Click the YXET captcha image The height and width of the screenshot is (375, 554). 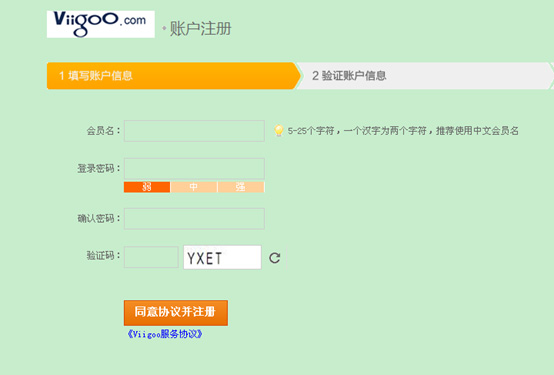pyautogui.click(x=222, y=257)
